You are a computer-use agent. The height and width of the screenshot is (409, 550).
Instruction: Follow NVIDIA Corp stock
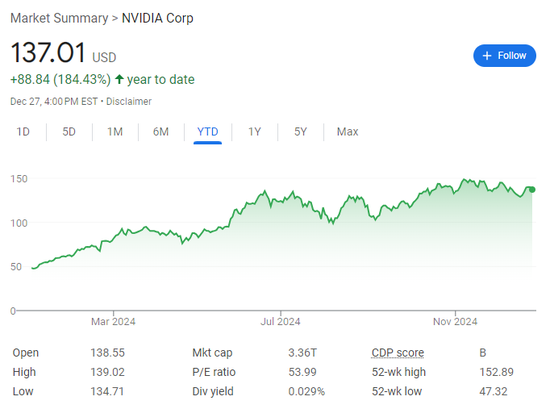[504, 55]
